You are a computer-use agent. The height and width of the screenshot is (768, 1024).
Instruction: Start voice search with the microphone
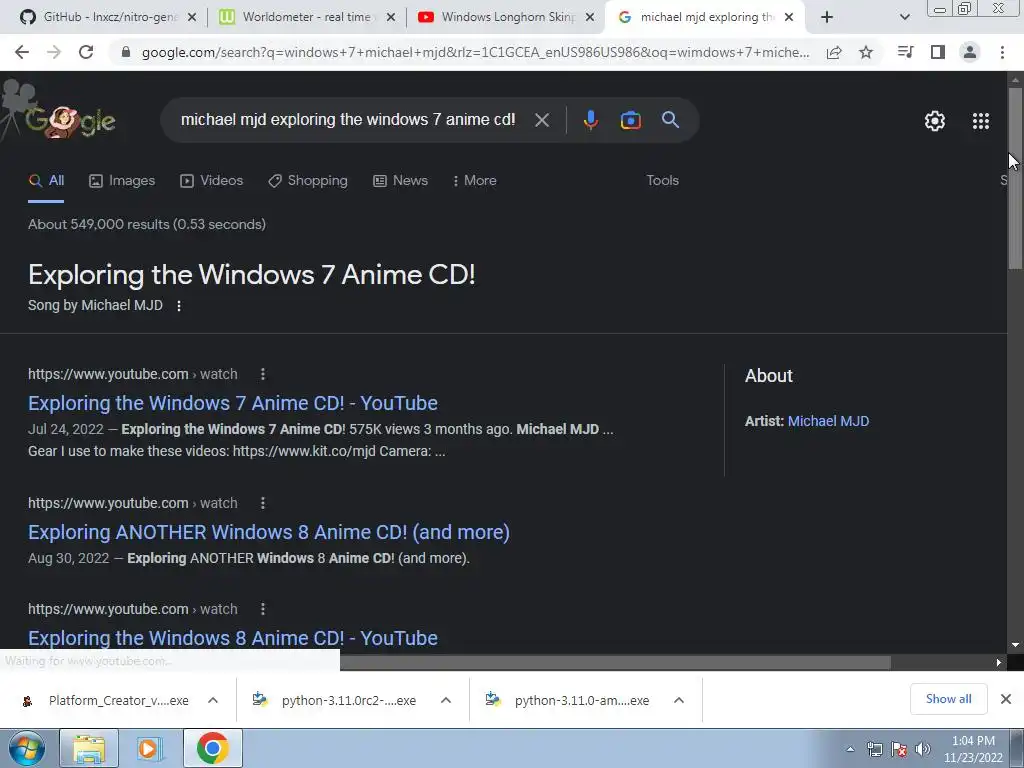590,120
